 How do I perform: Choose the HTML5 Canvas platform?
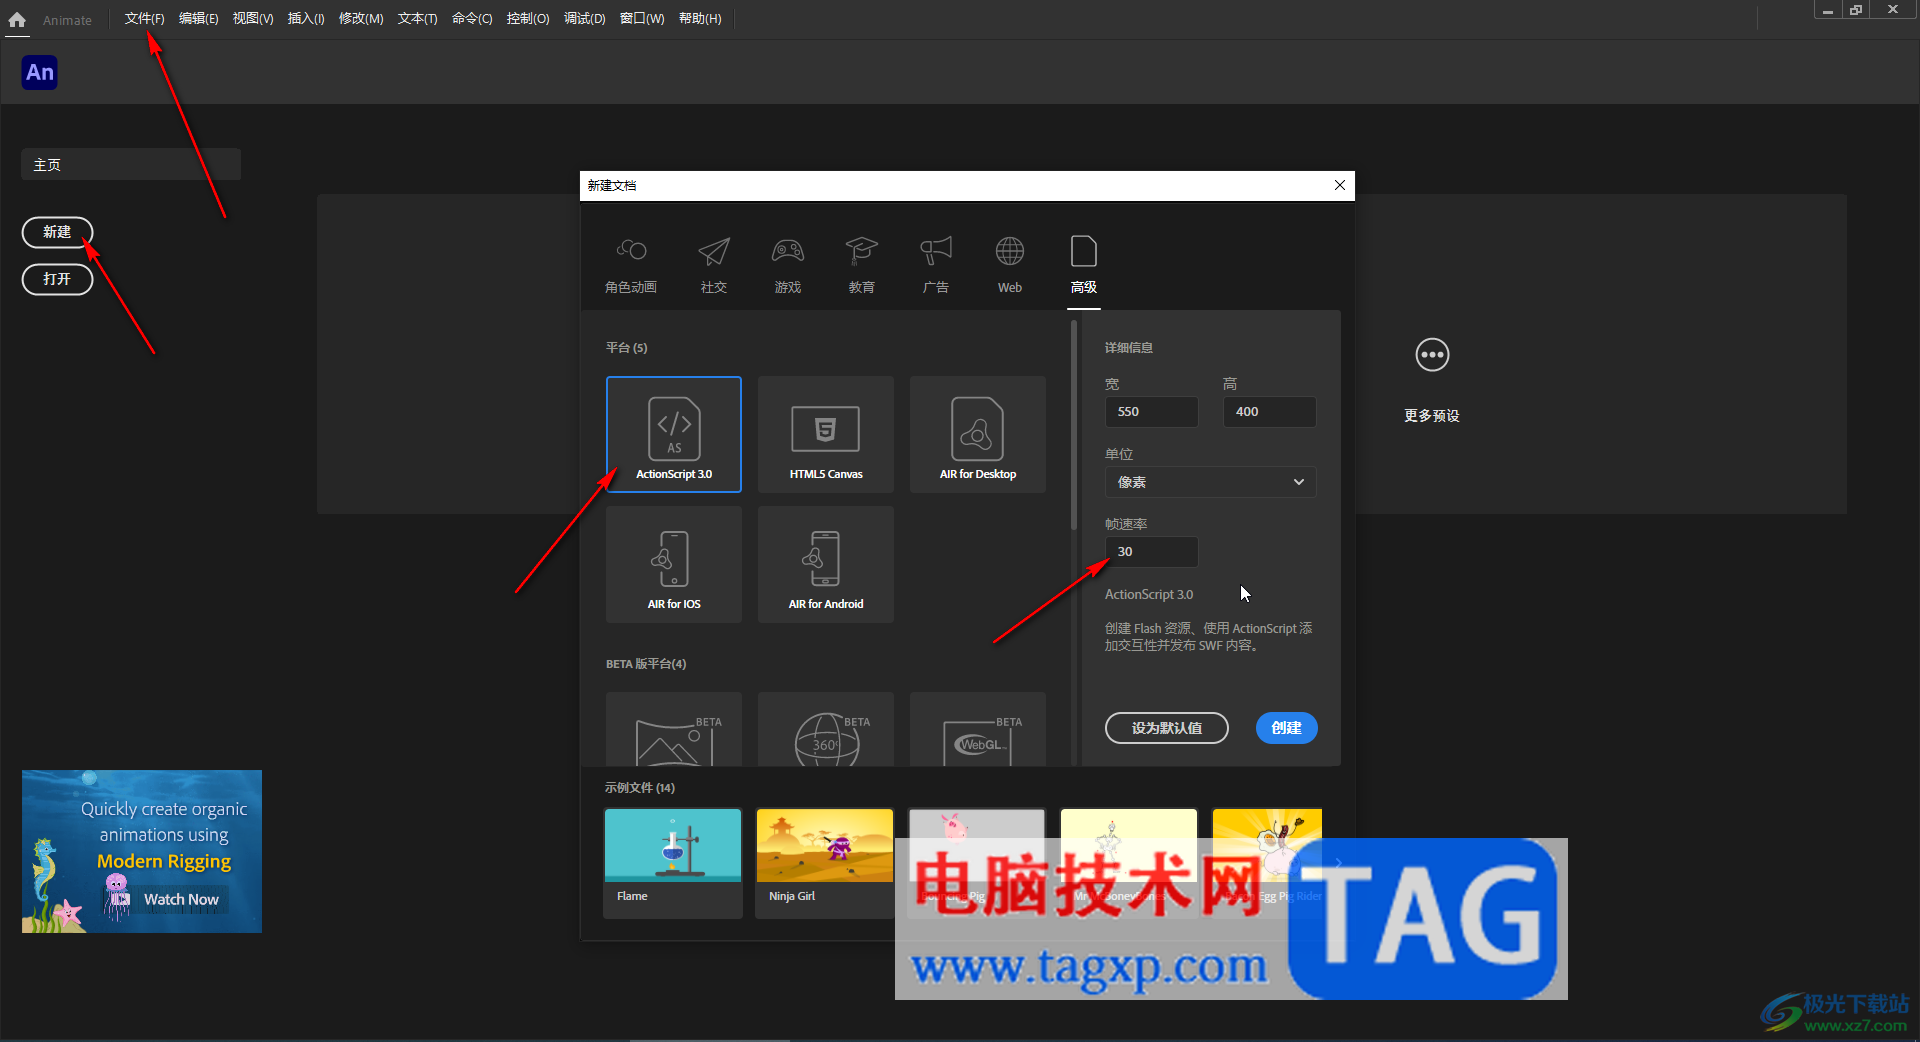click(826, 434)
